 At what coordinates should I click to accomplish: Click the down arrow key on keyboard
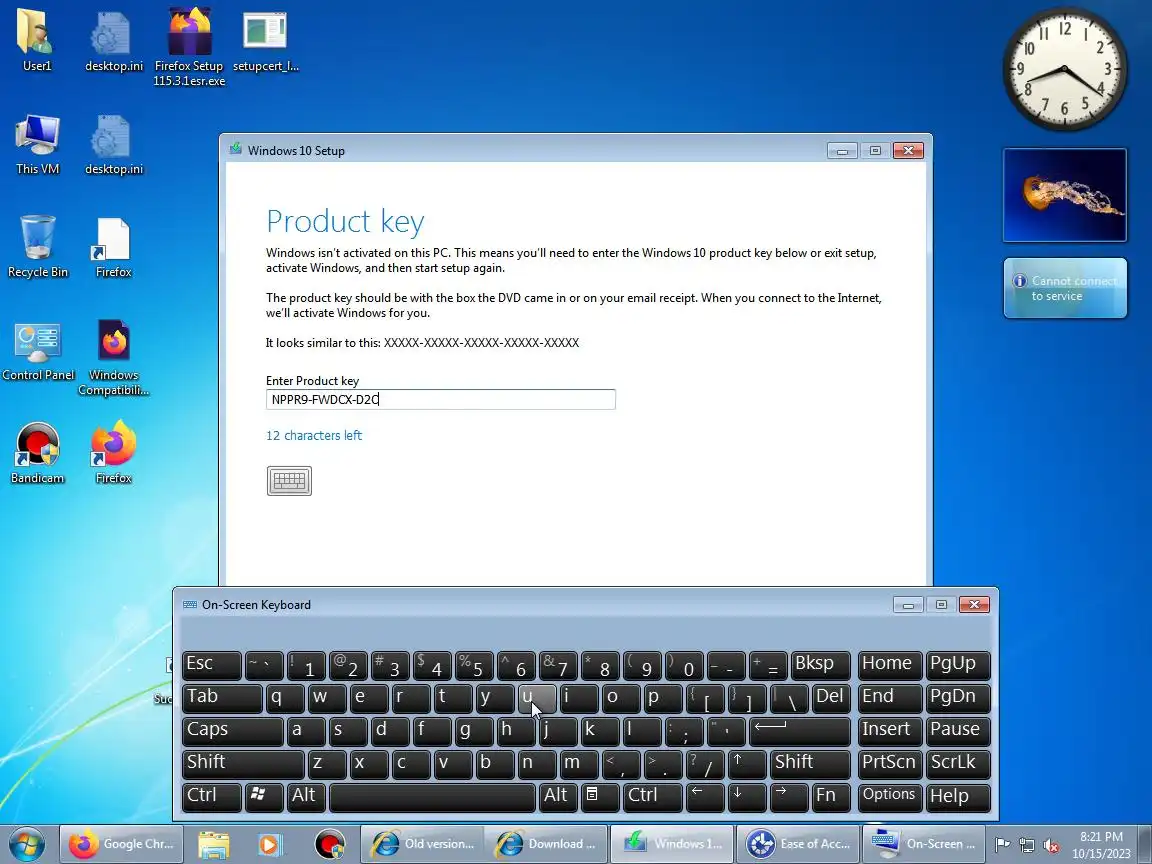(747, 797)
